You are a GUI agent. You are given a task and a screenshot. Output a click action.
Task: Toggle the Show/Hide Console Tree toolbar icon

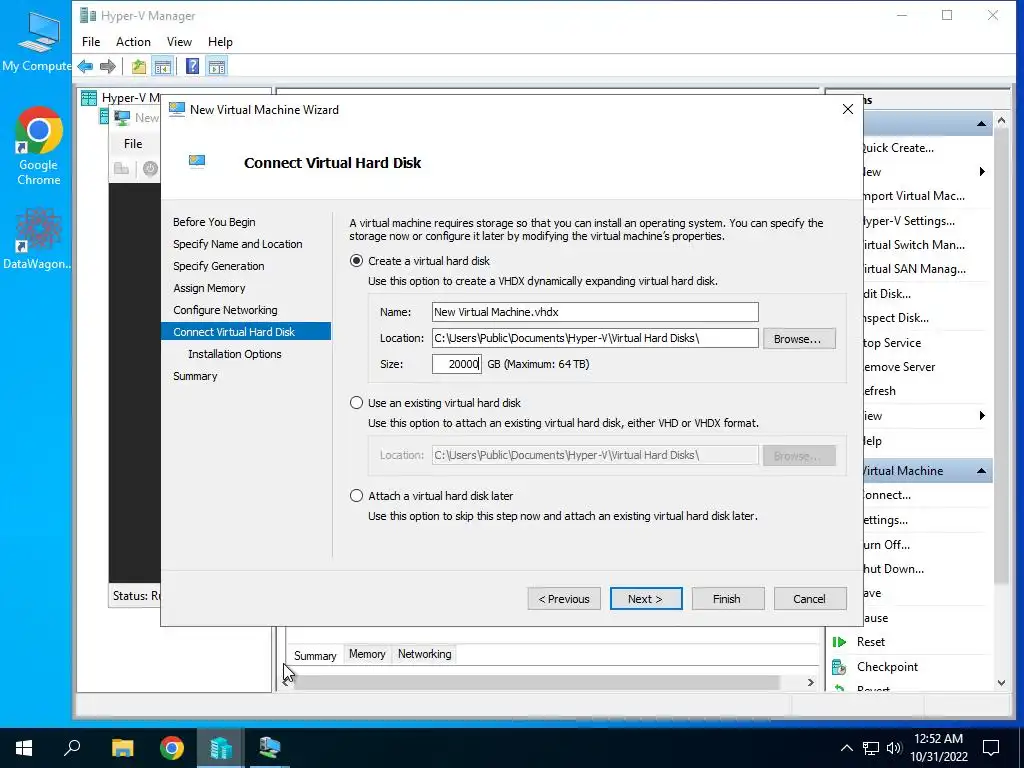tap(163, 66)
